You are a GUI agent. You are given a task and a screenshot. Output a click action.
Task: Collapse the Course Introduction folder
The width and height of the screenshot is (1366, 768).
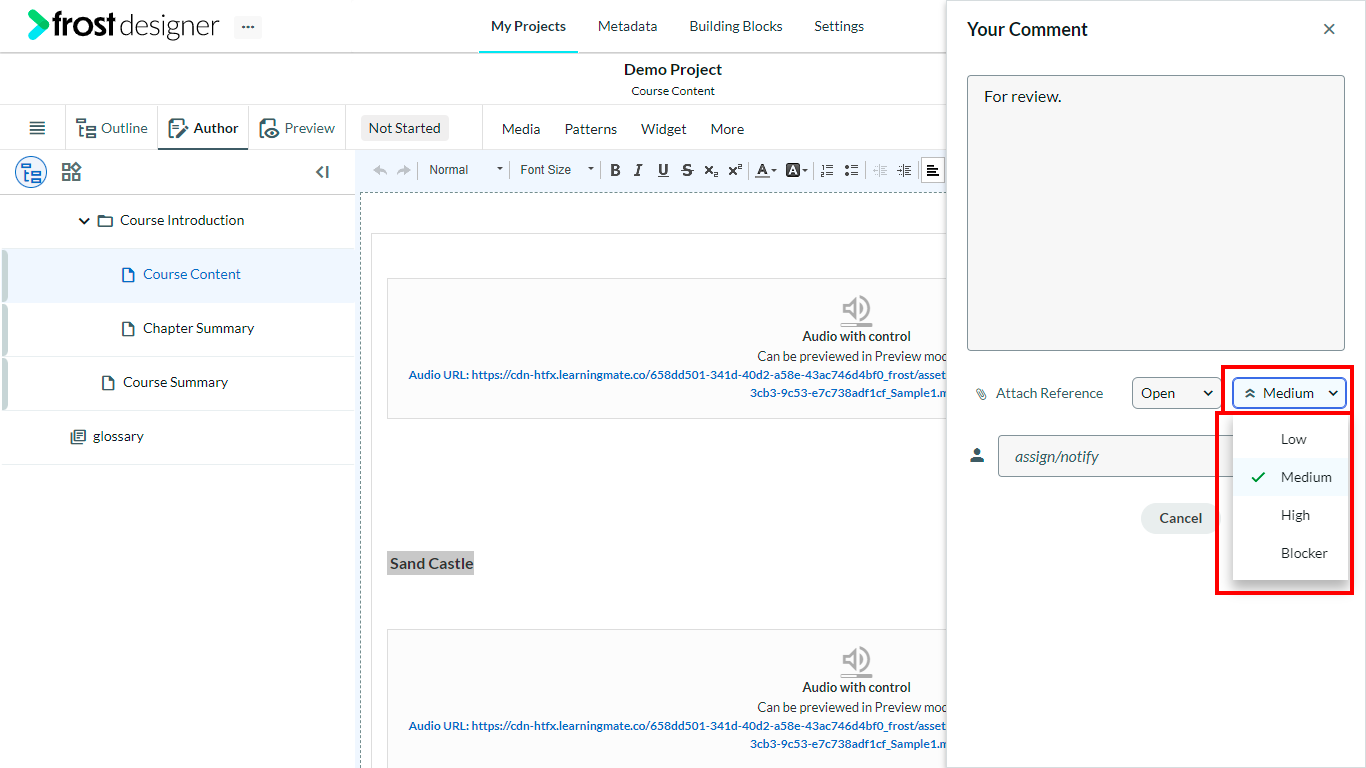click(84, 221)
